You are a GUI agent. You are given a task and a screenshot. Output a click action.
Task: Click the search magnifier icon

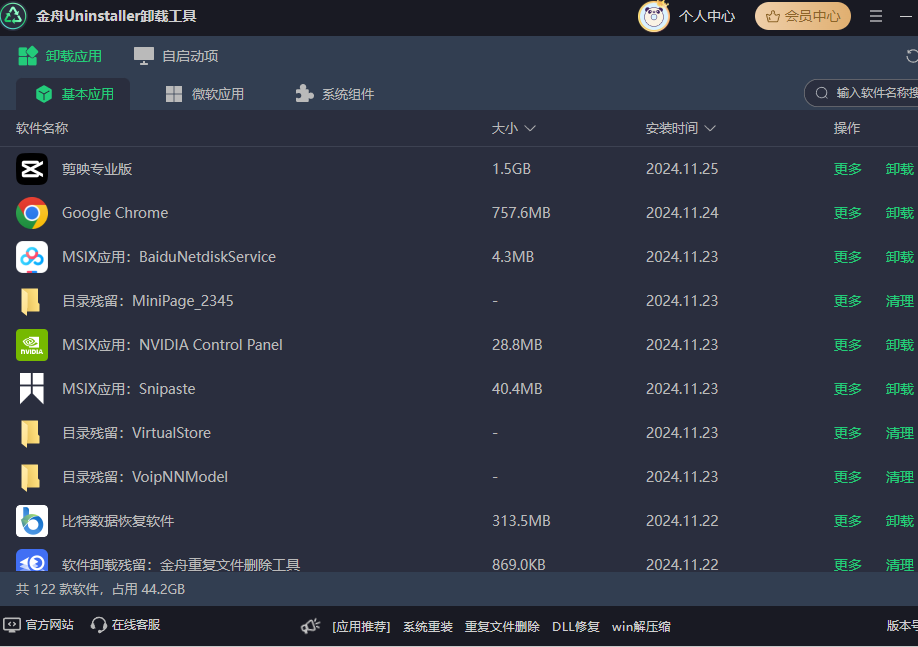pyautogui.click(x=821, y=93)
